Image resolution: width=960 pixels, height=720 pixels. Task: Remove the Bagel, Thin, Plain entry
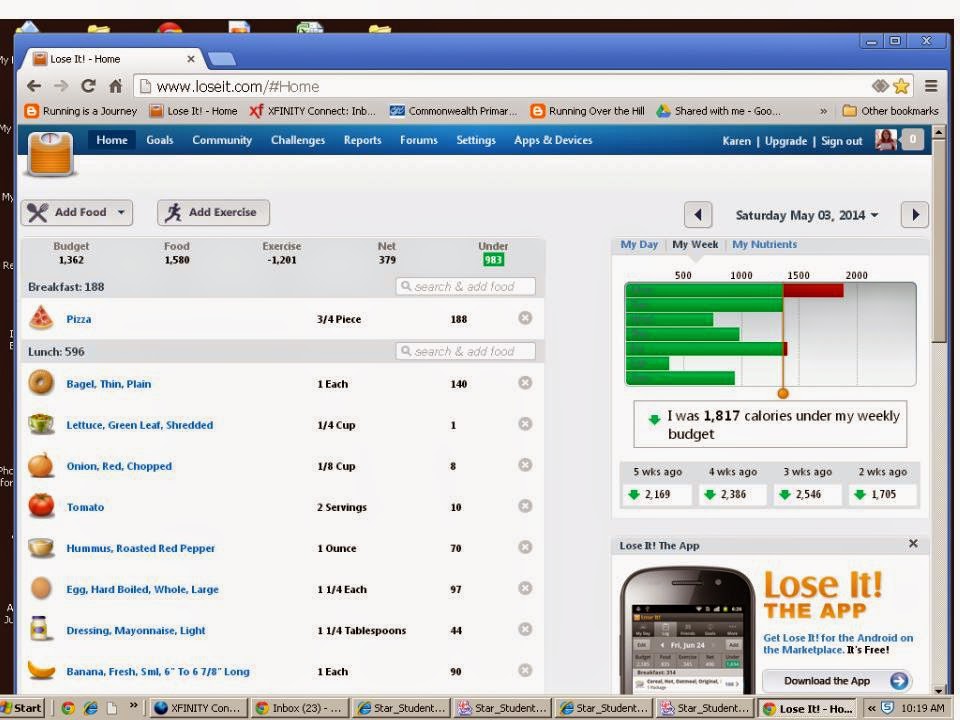[525, 383]
